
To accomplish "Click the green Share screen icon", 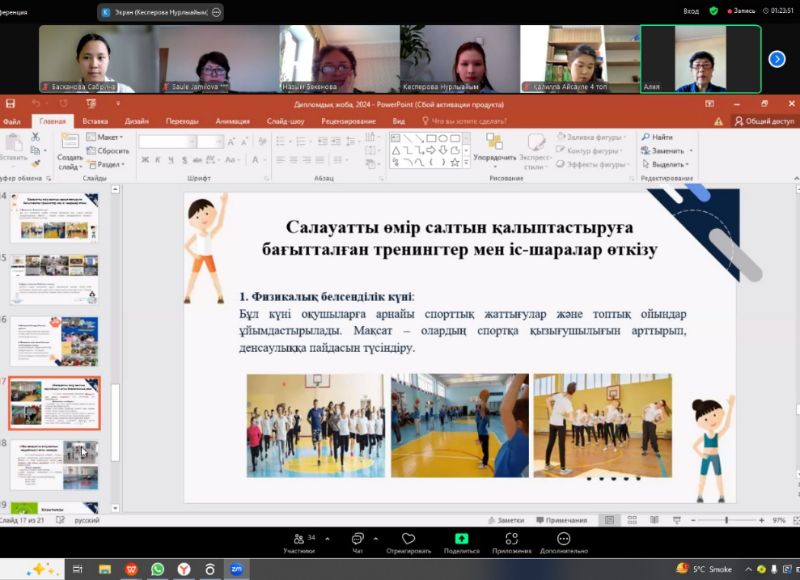I will pyautogui.click(x=461, y=540).
